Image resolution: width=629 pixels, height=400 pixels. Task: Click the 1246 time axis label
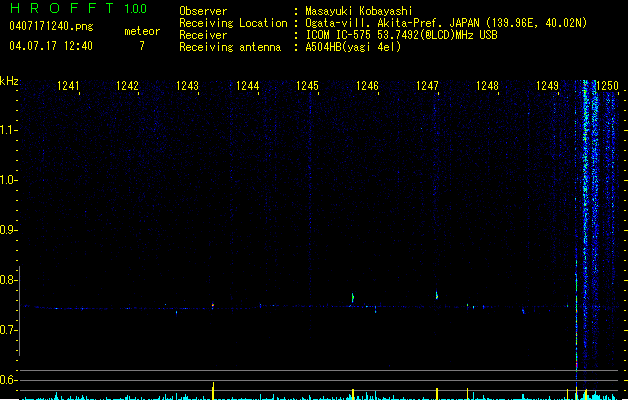[367, 86]
